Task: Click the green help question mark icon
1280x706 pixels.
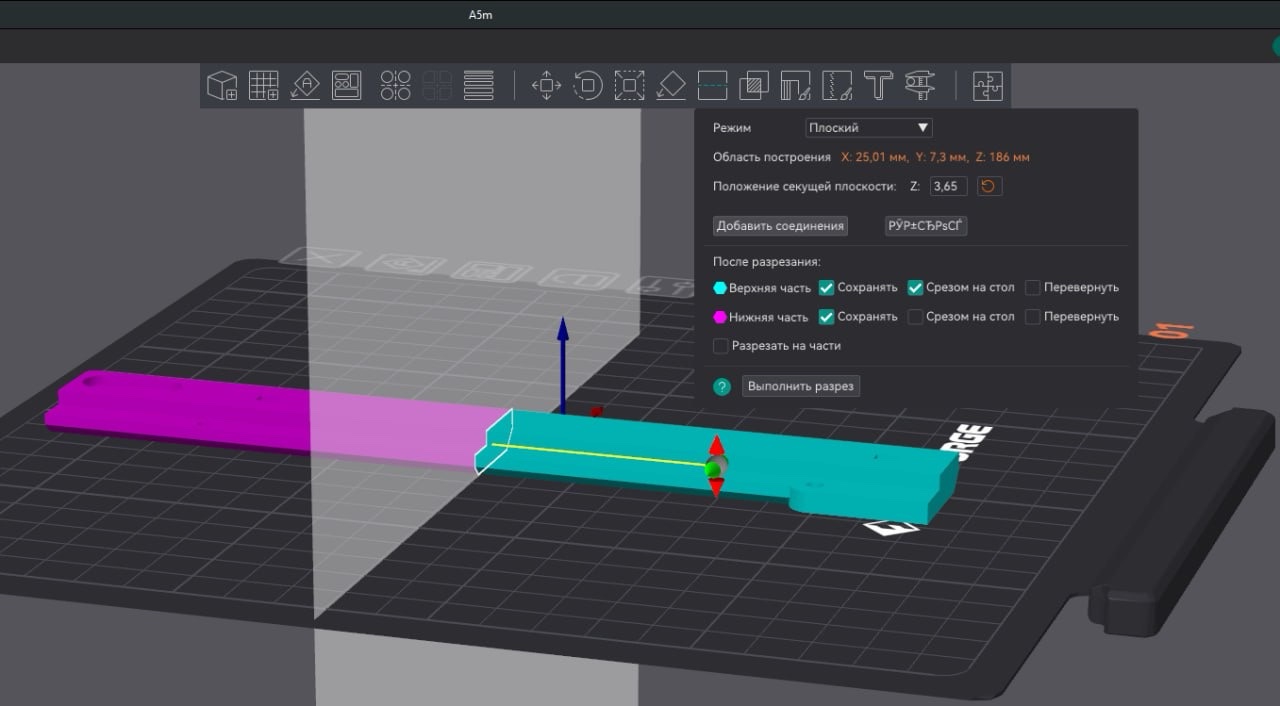Action: [x=722, y=387]
